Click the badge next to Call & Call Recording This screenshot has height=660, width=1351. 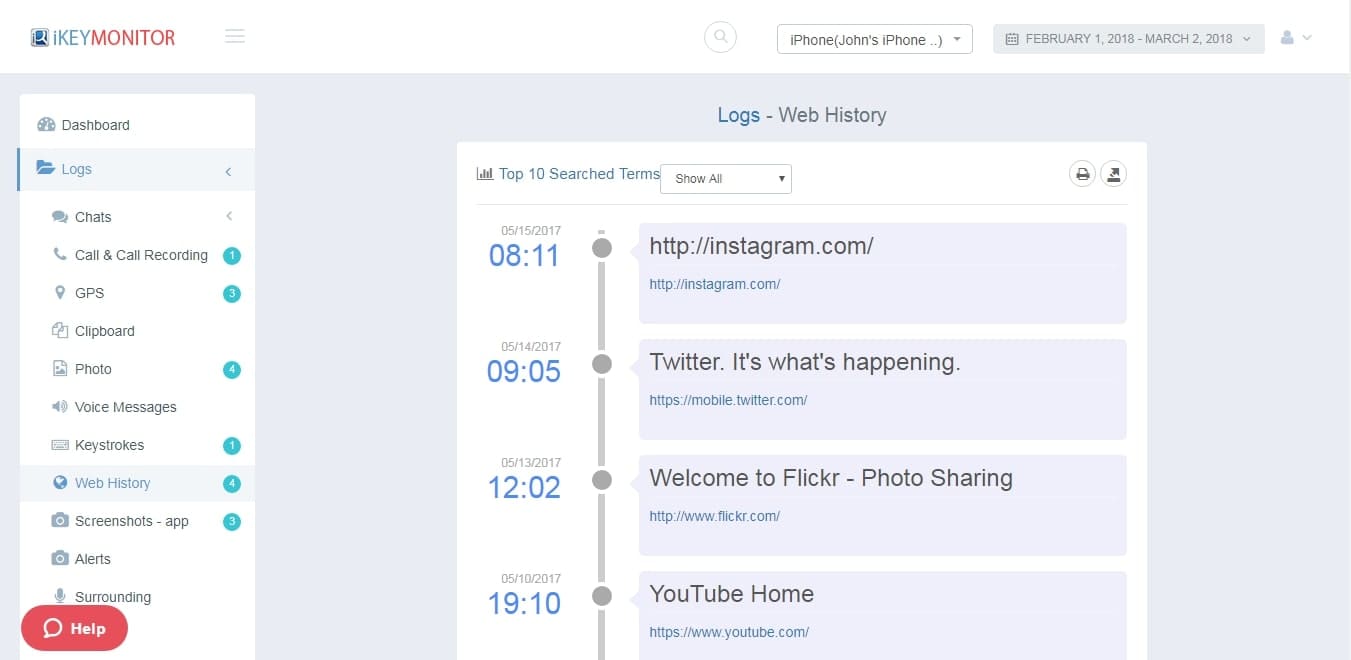coord(232,256)
